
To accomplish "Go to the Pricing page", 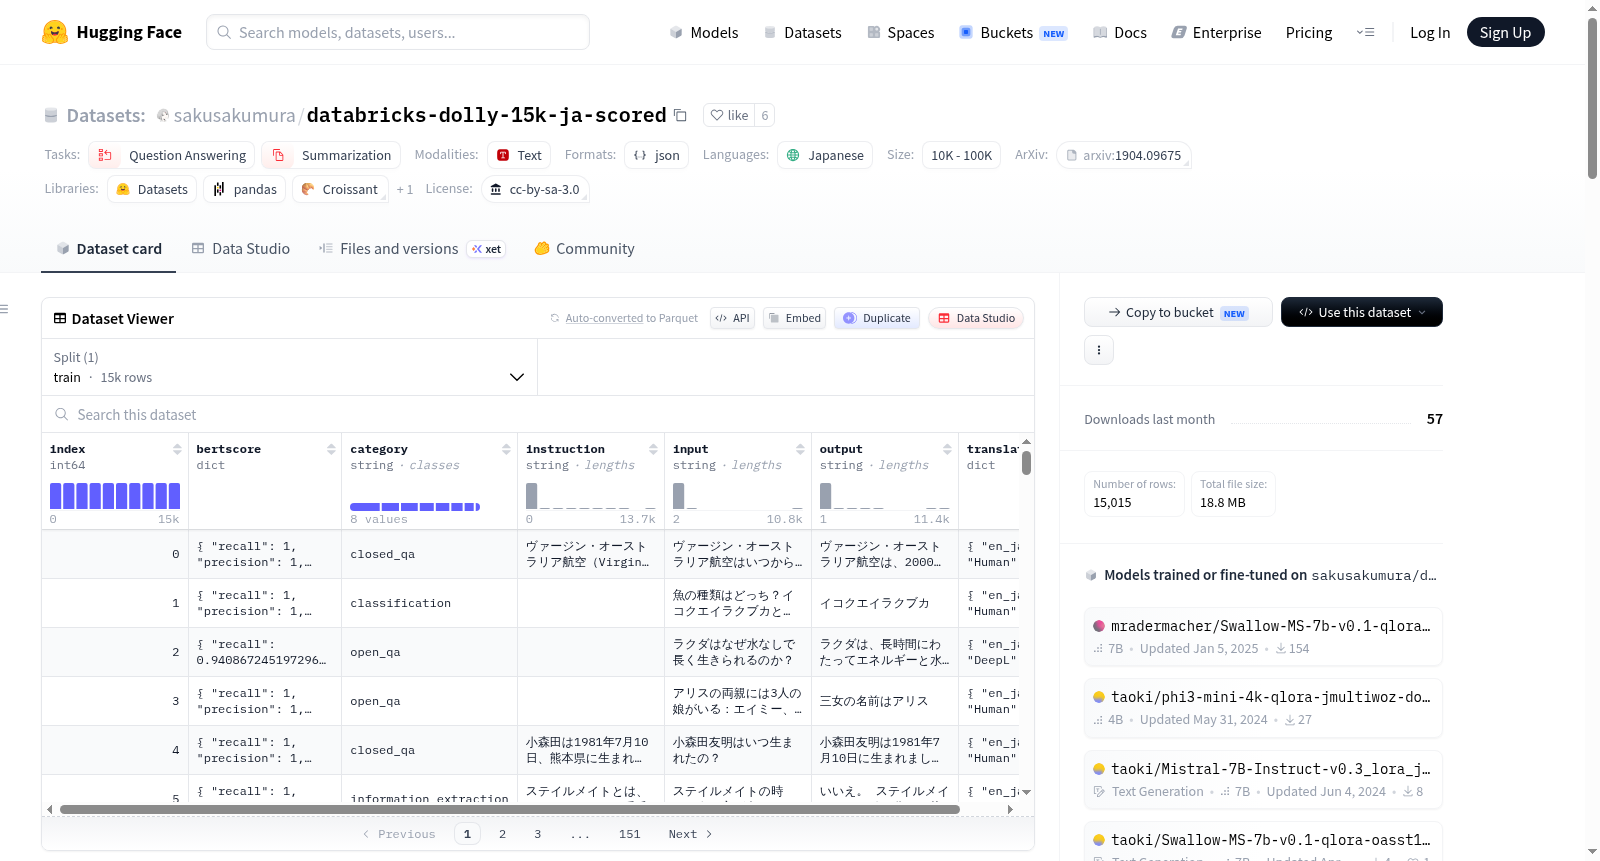I will point(1309,32).
